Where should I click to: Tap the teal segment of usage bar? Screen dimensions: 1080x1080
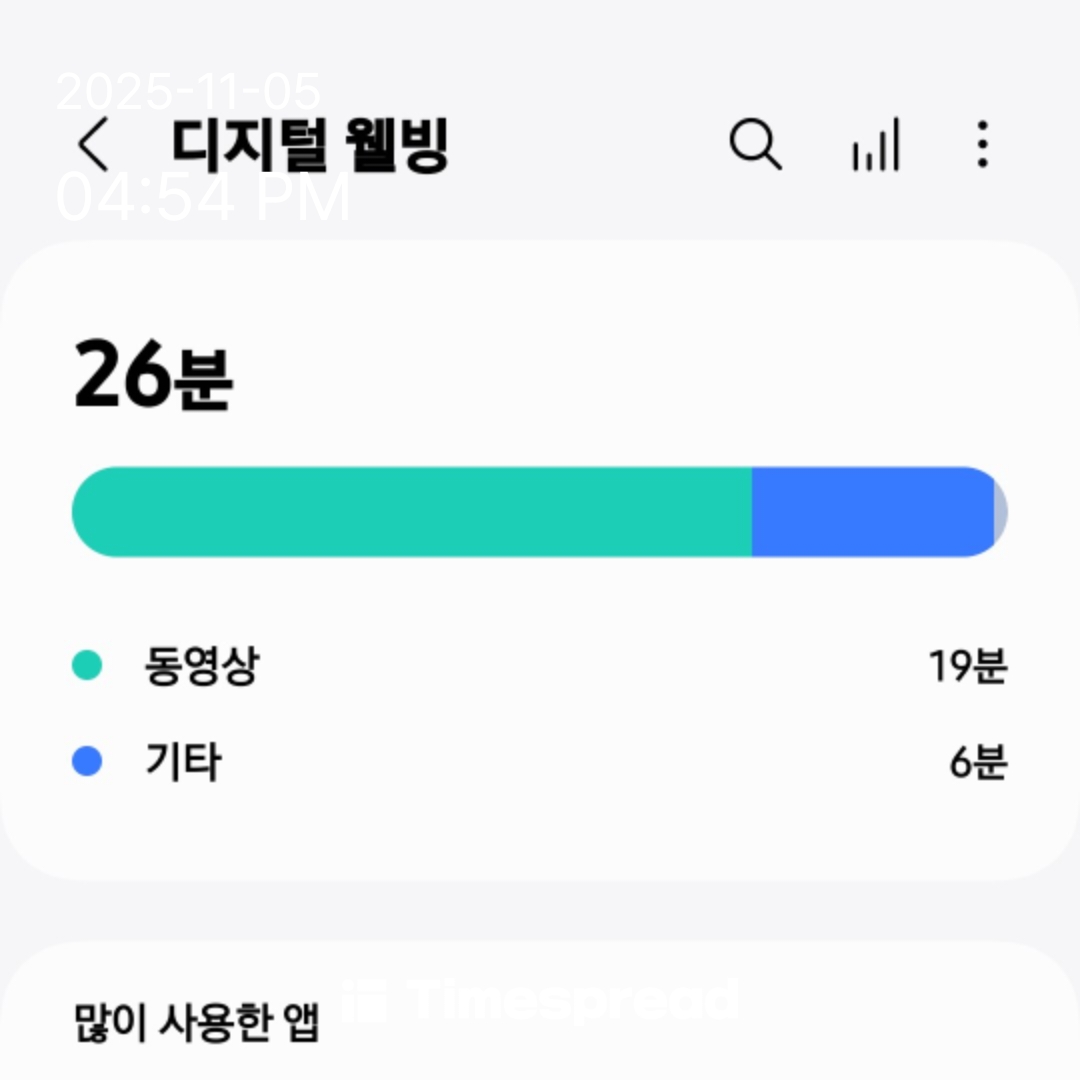410,512
